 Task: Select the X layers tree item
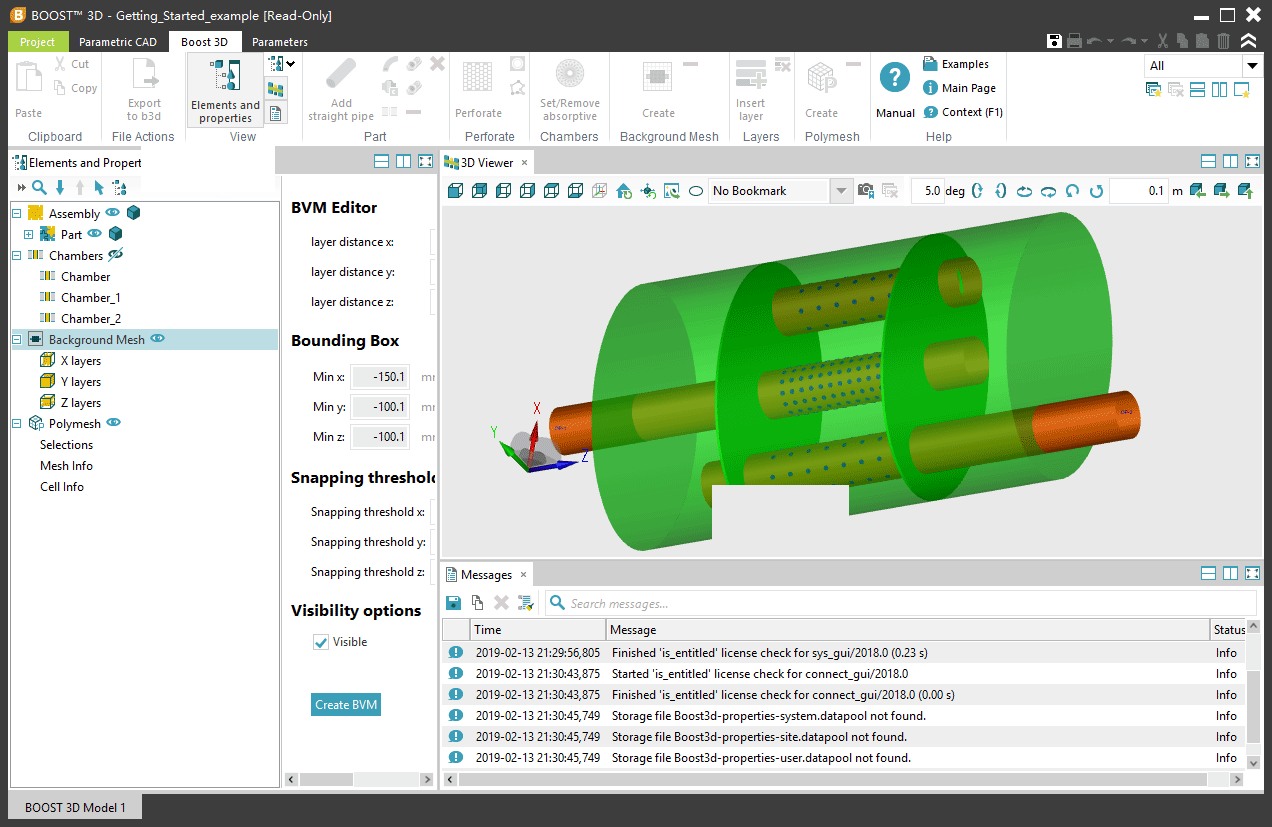pos(80,360)
